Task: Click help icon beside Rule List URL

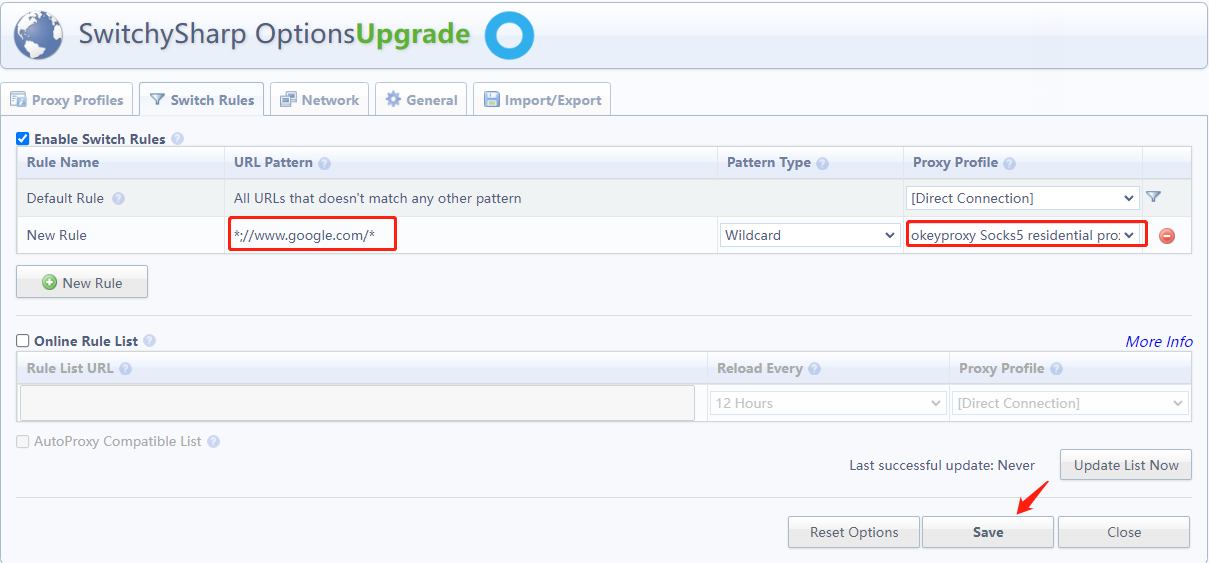Action: coord(125,368)
